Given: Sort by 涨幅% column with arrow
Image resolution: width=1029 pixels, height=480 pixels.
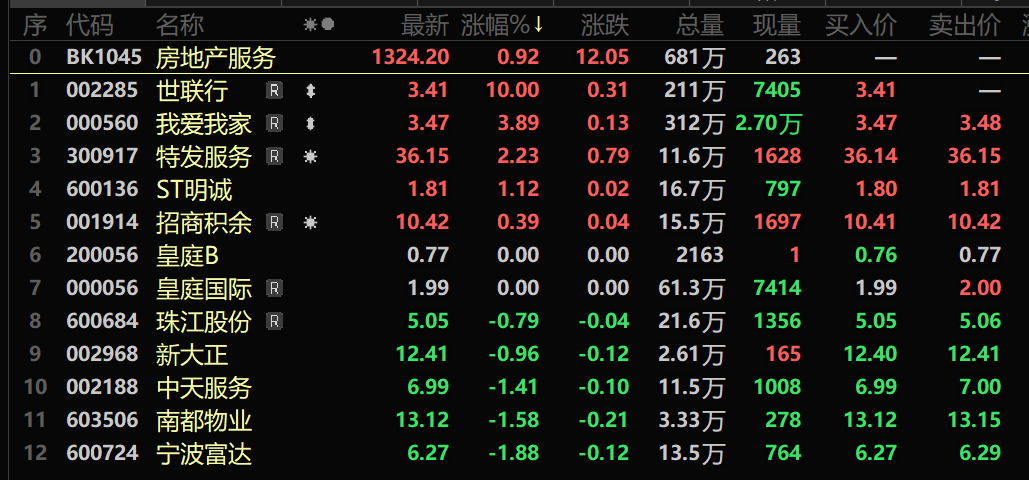Looking at the screenshot, I should coord(502,25).
